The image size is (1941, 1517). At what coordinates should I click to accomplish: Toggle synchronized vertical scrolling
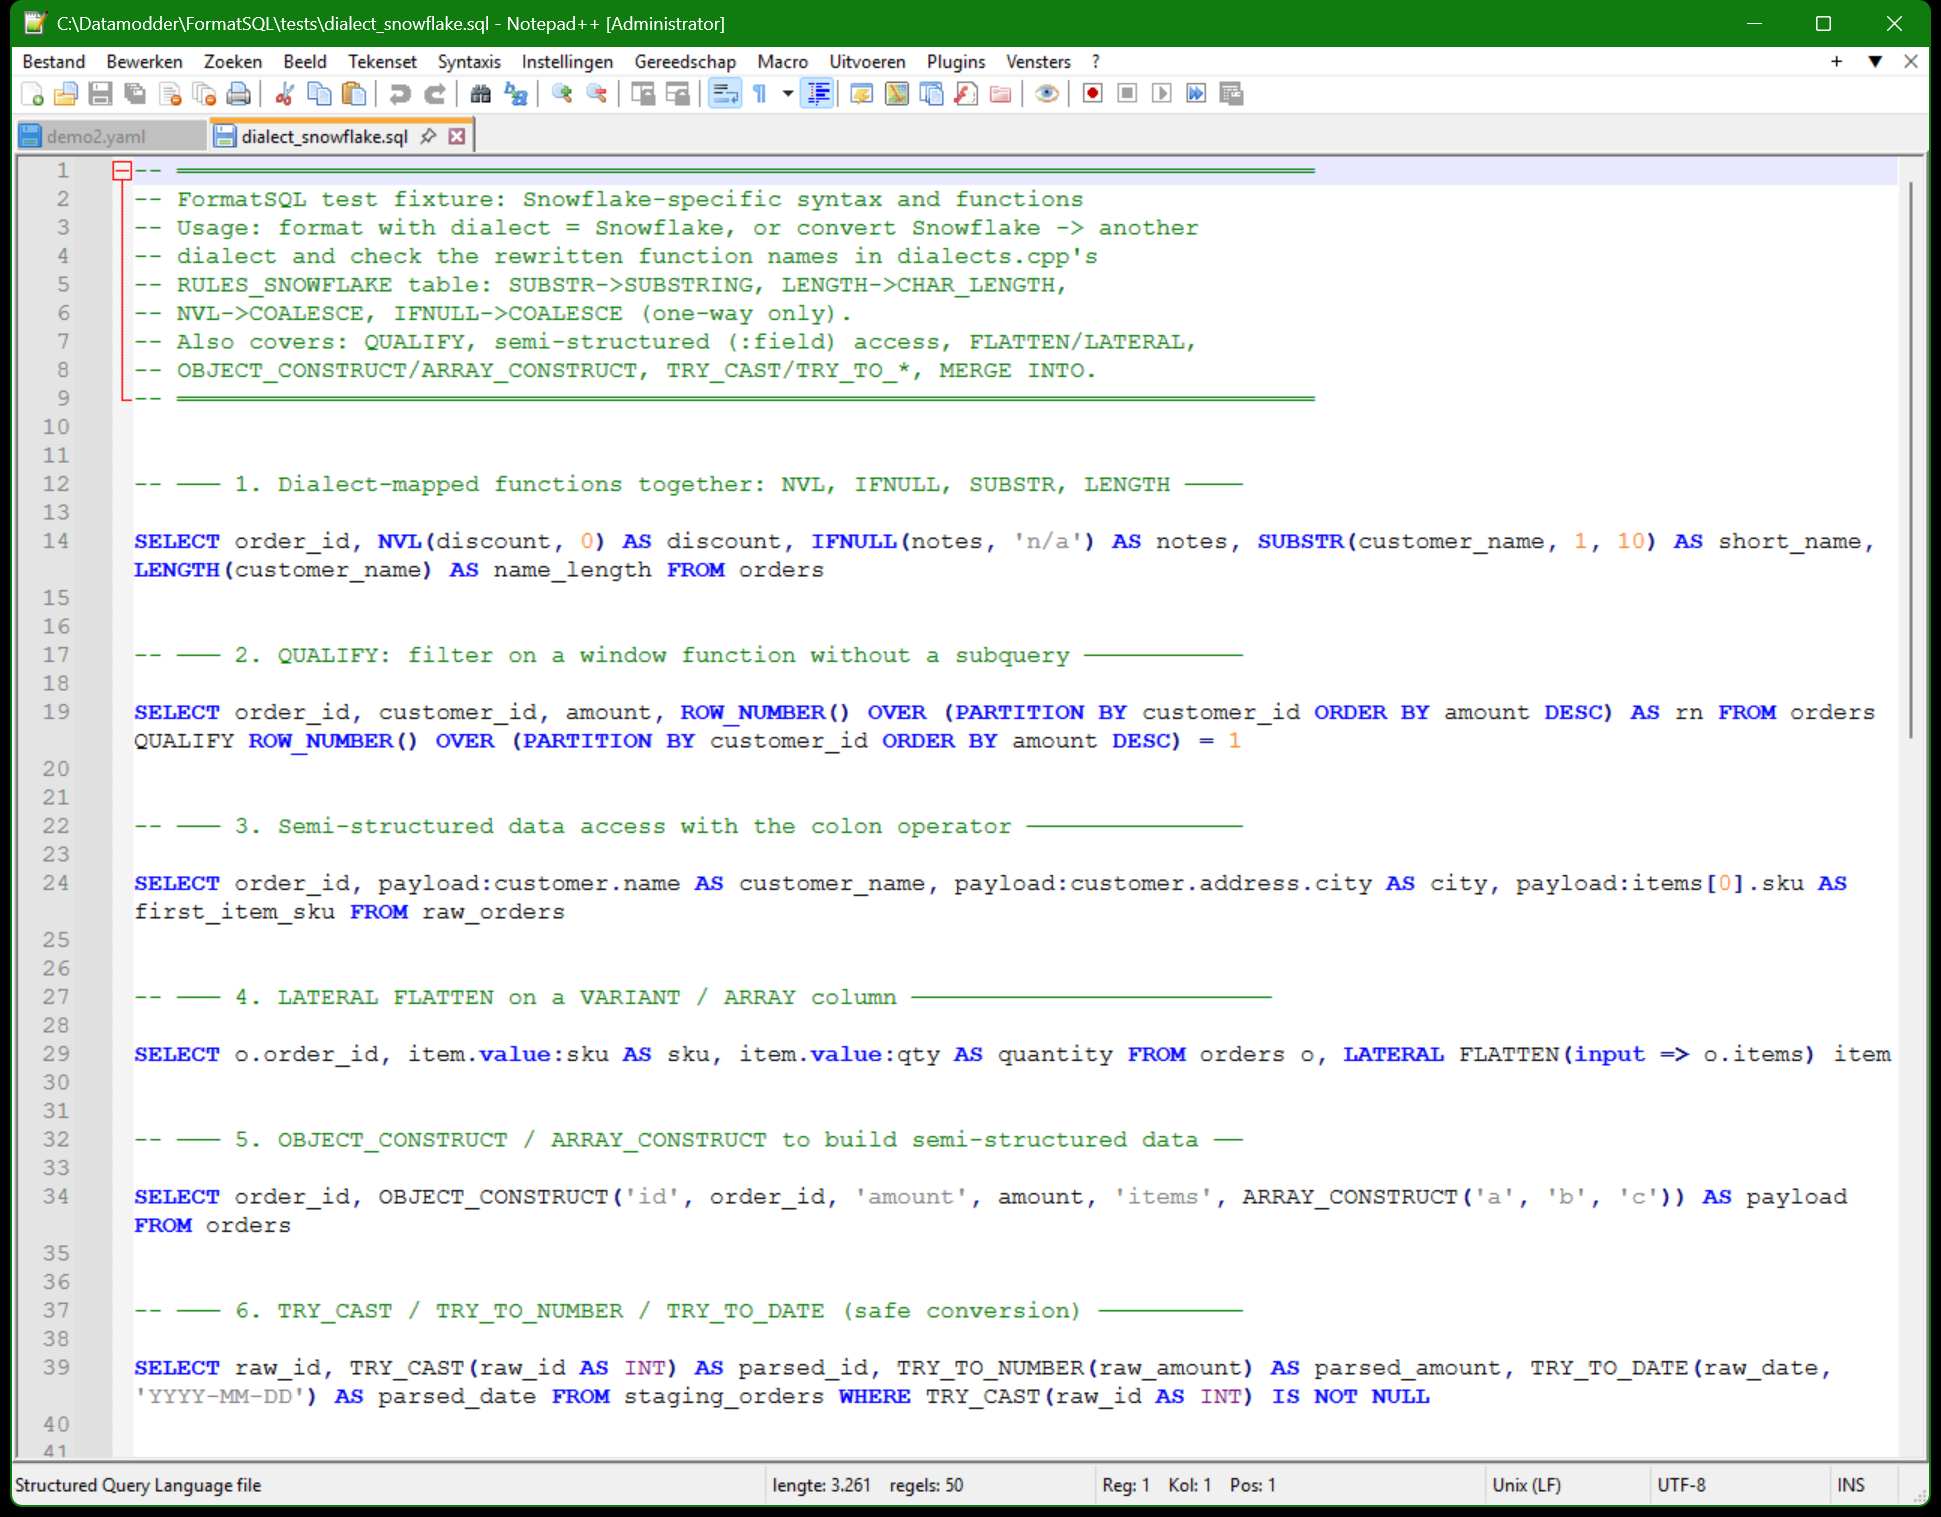(643, 94)
